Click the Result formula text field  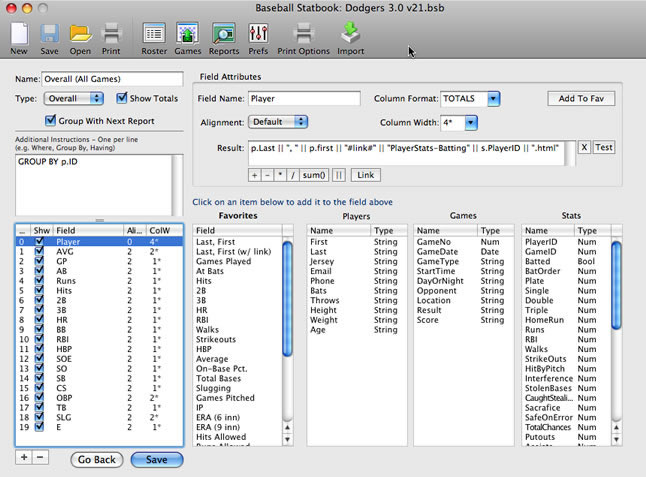tap(406, 153)
